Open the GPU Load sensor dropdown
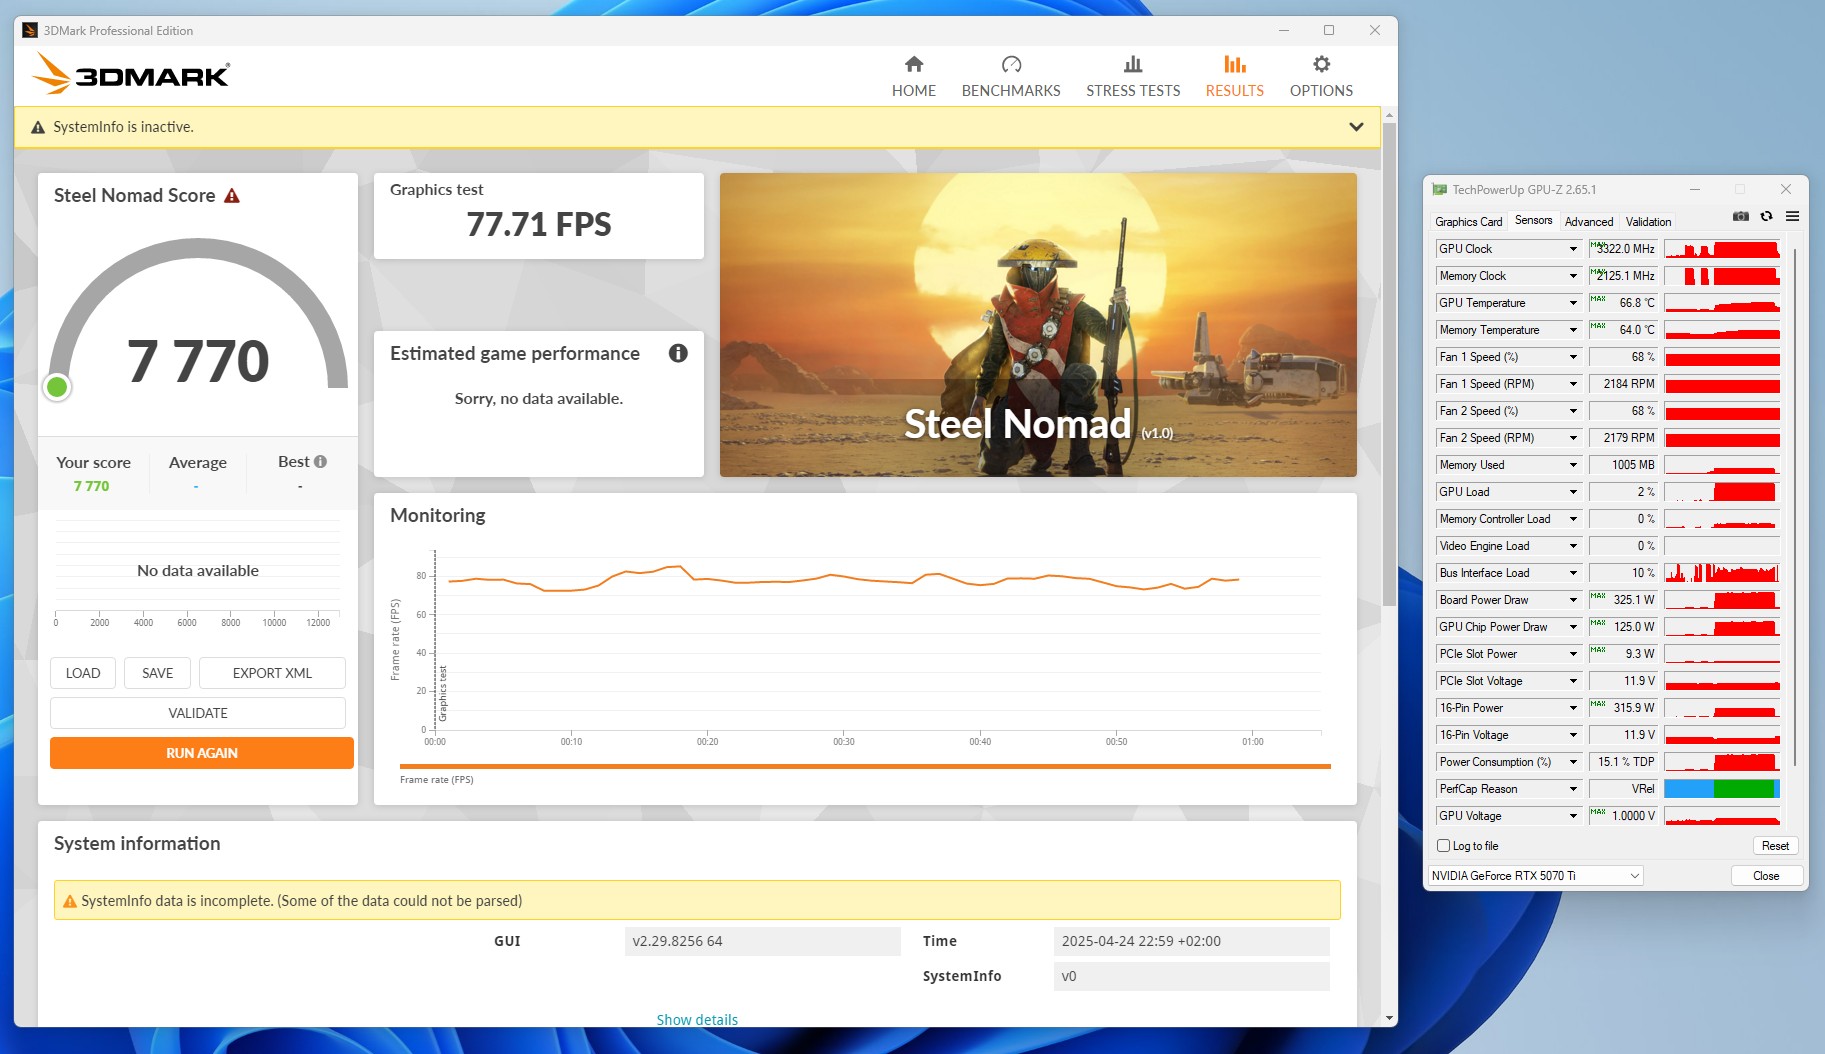This screenshot has width=1825, height=1054. 1573,492
